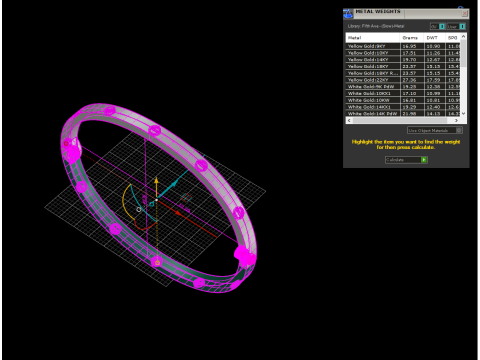Select the White Gold 10KW row
Image resolution: width=480 pixels, height=360 pixels.
click(x=403, y=100)
